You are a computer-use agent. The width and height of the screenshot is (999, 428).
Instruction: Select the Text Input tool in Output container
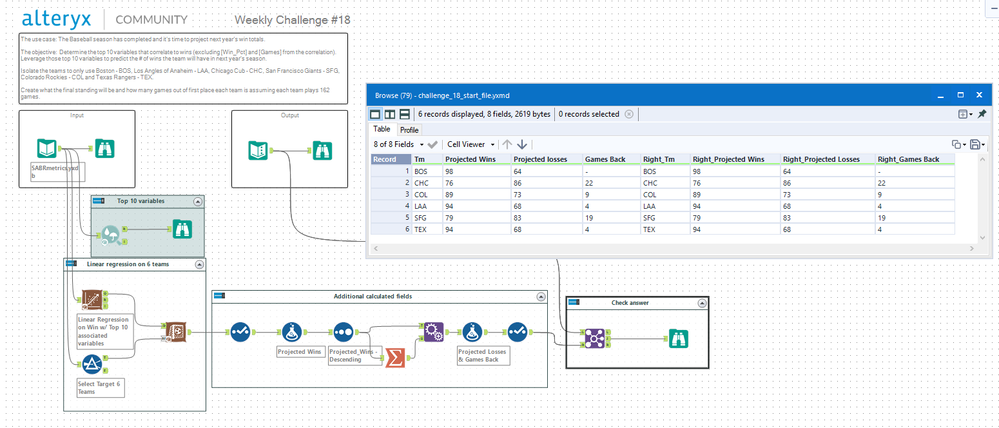(x=259, y=151)
